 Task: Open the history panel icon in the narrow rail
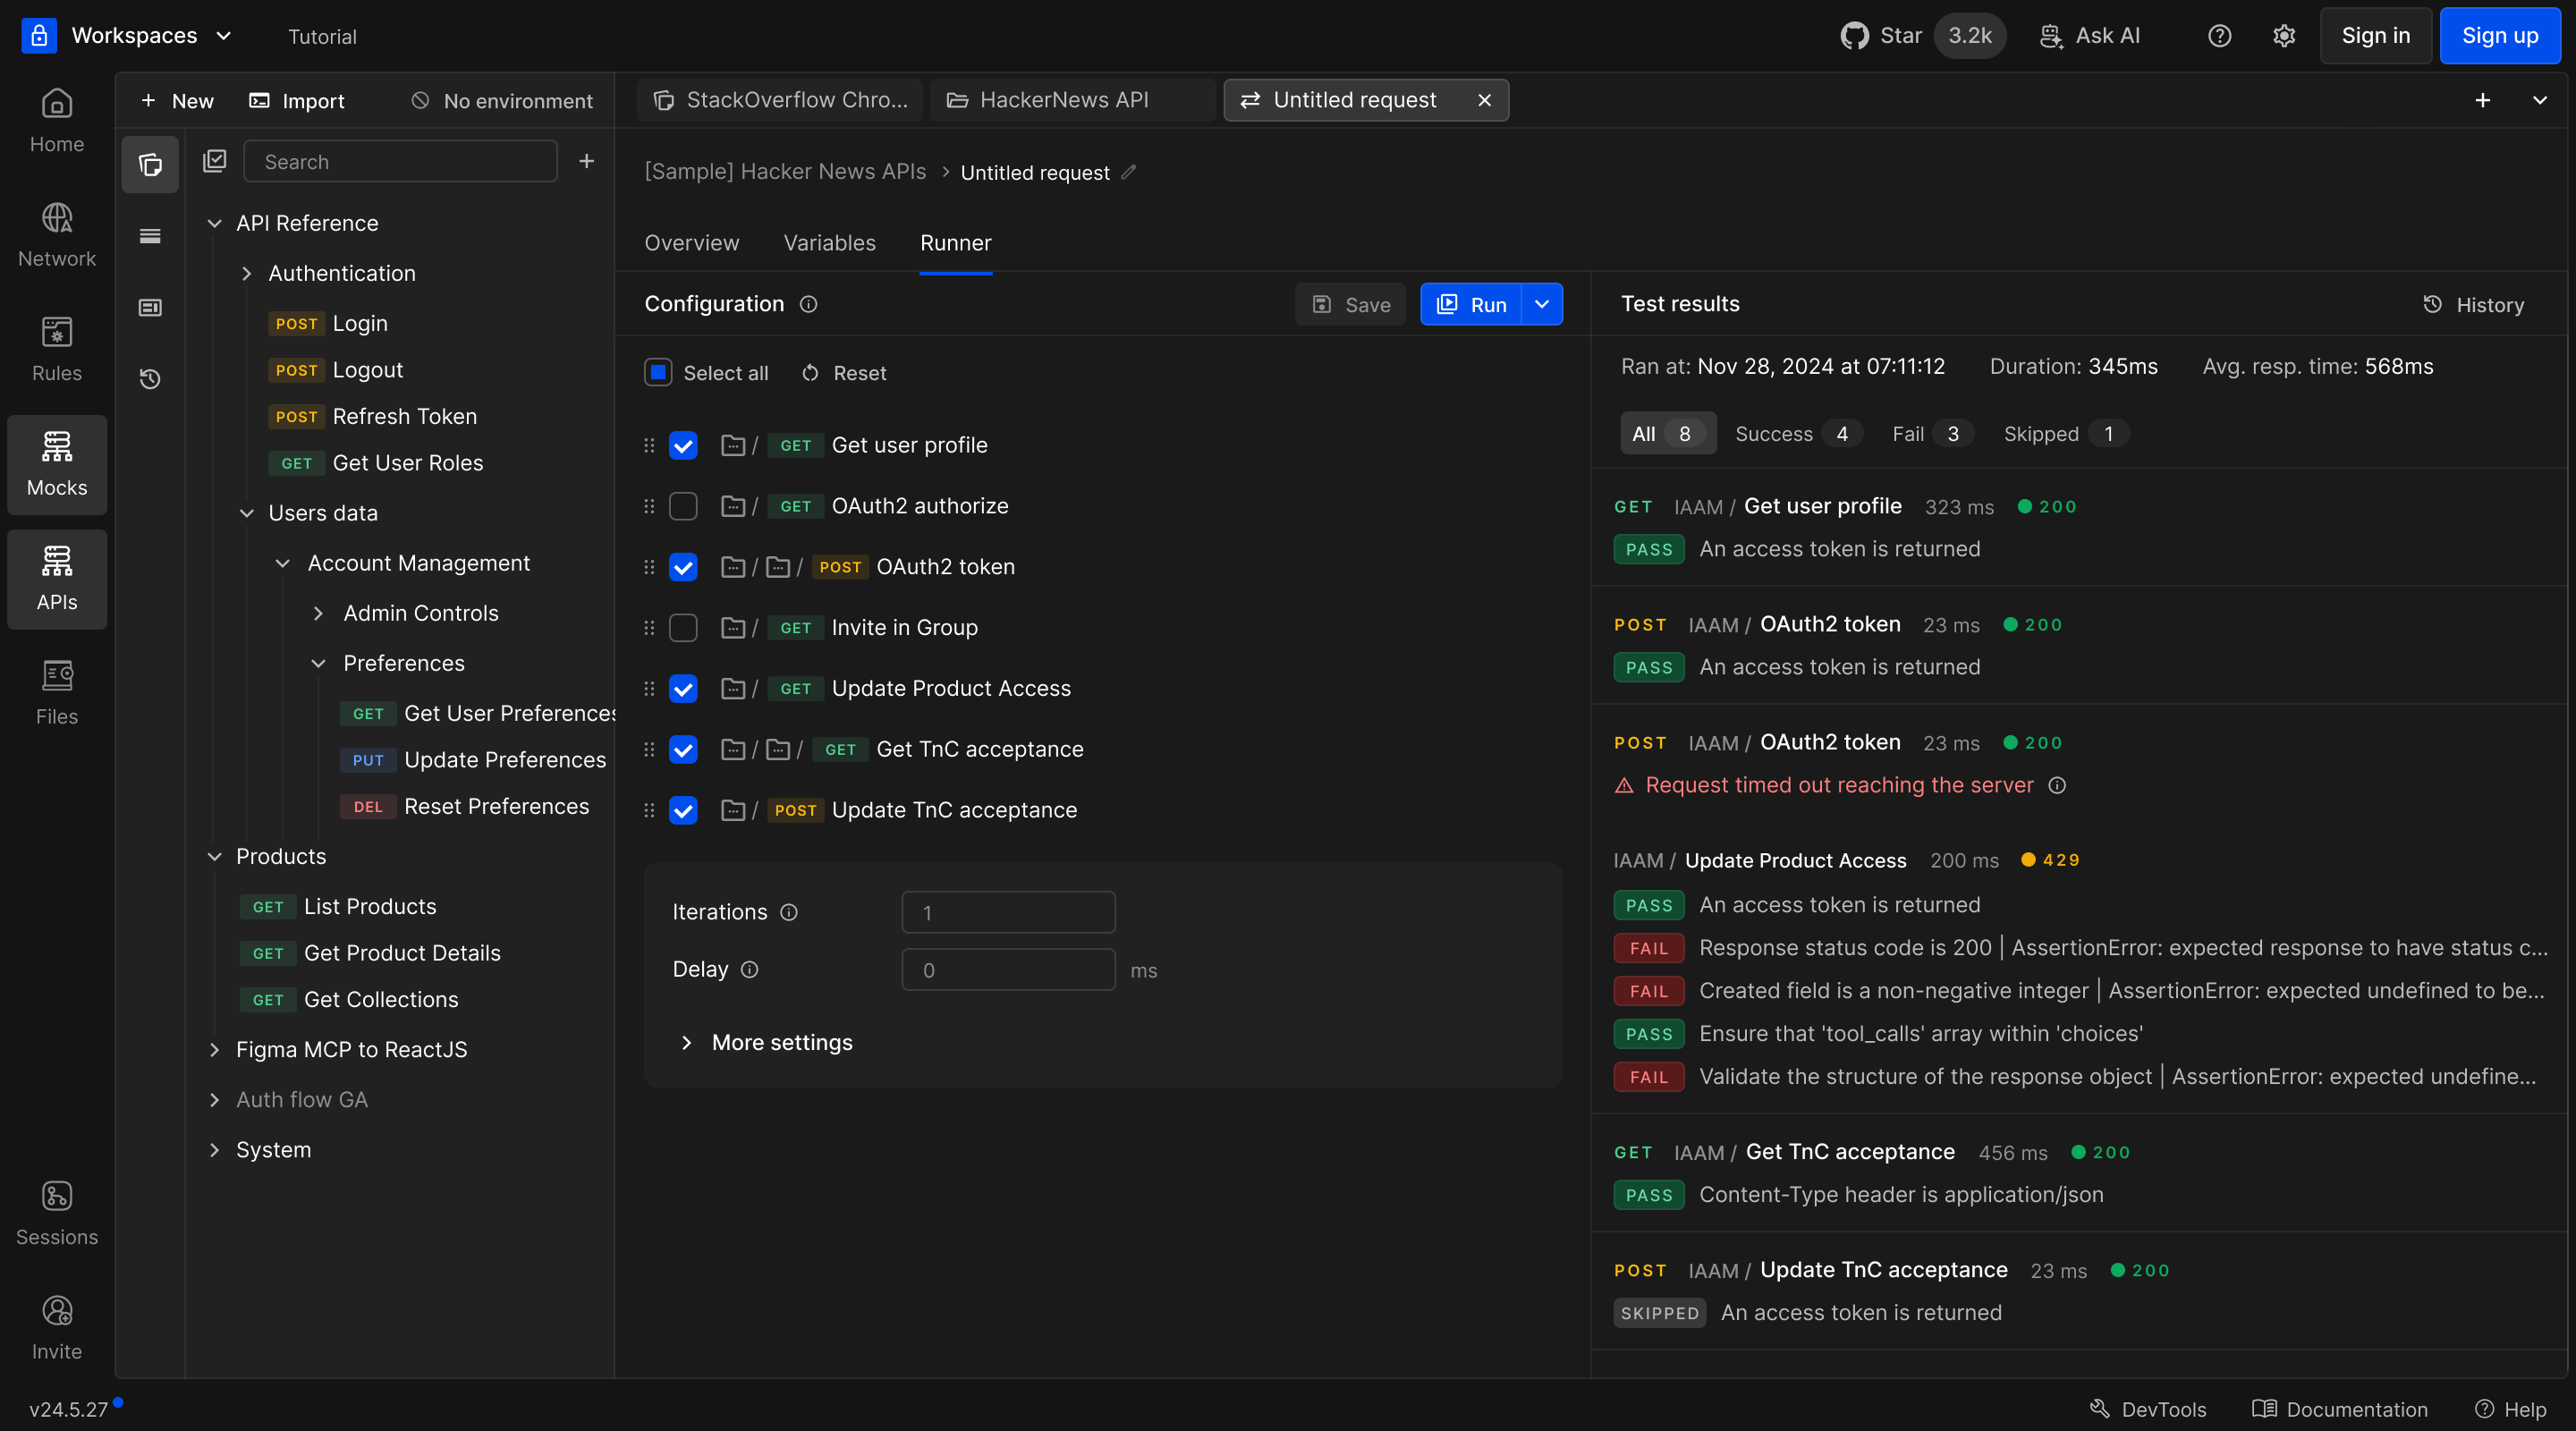tap(150, 379)
